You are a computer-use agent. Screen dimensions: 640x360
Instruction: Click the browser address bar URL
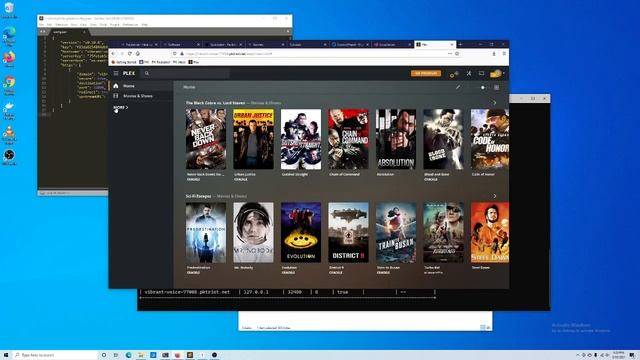tap(229, 53)
